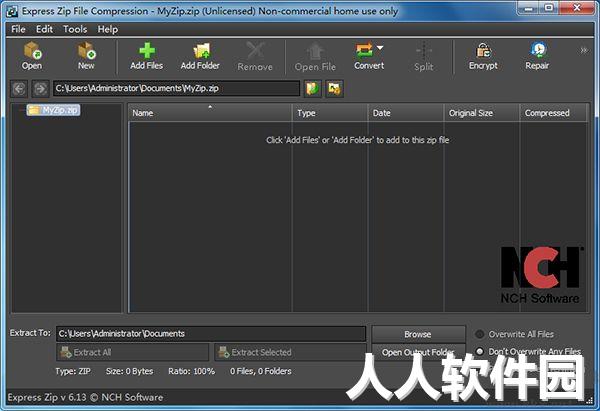
Task: Click the Extract To path field
Action: pos(211,334)
